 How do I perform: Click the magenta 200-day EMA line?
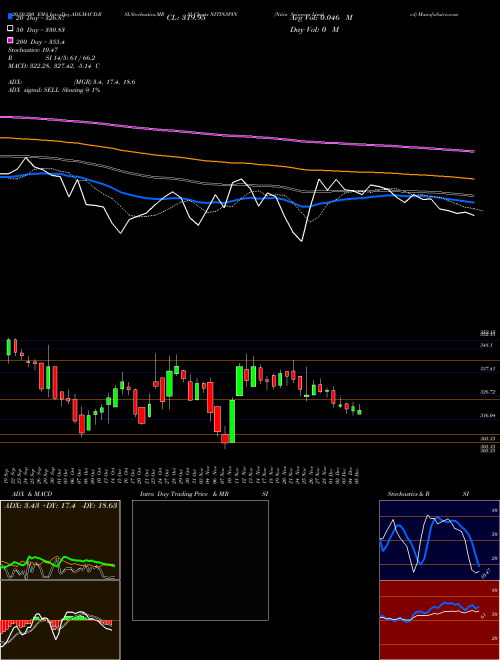pos(237,134)
